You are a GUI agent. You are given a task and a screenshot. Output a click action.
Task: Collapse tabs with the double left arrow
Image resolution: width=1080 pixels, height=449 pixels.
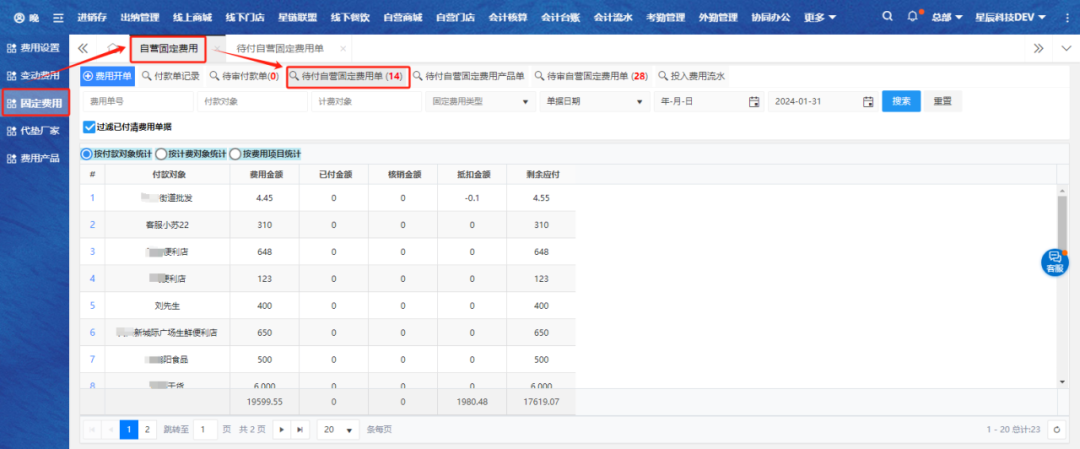pyautogui.click(x=83, y=48)
